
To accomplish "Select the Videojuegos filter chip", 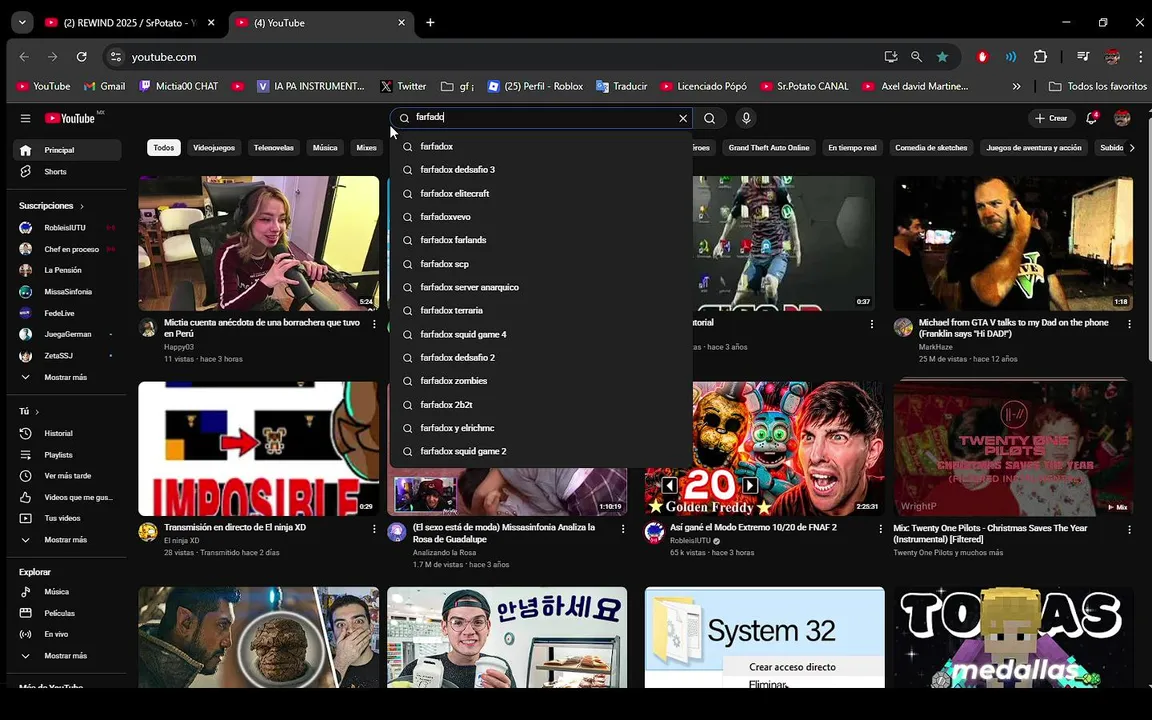I will 214,148.
